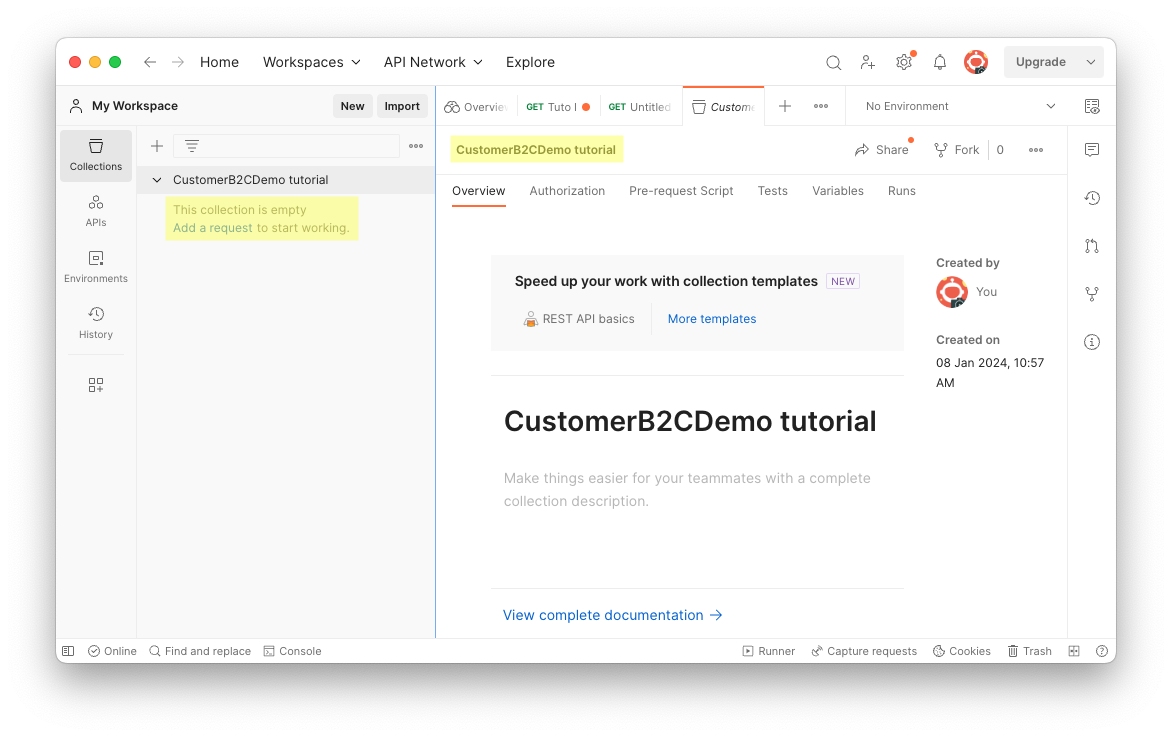This screenshot has height=737, width=1172.
Task: Collapse the CustomerB2CDemo tutorial collection chevron
Action: pyautogui.click(x=157, y=180)
